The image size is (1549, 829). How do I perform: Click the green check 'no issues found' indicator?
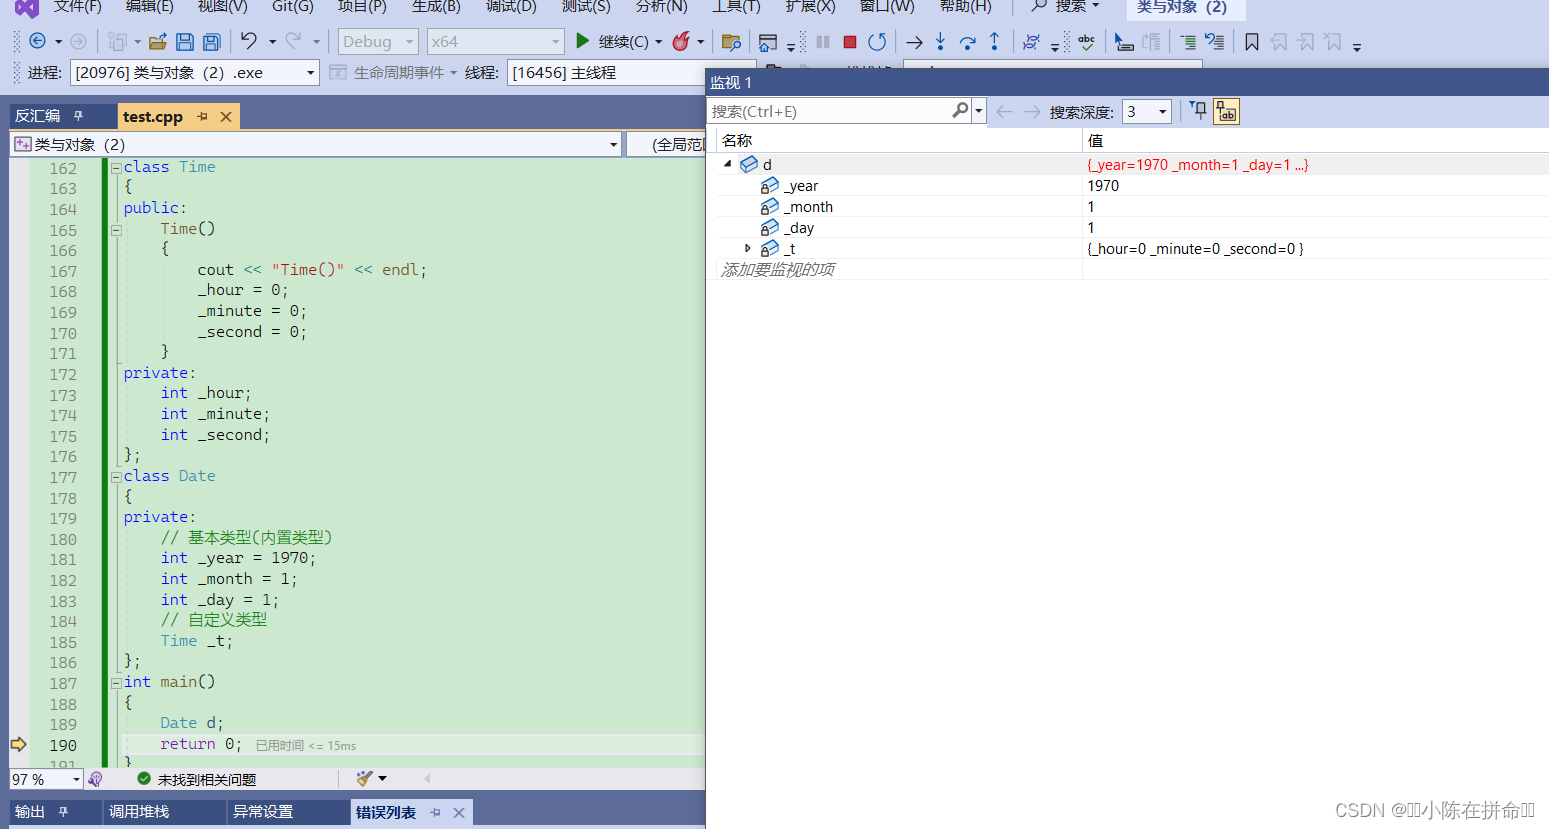144,779
